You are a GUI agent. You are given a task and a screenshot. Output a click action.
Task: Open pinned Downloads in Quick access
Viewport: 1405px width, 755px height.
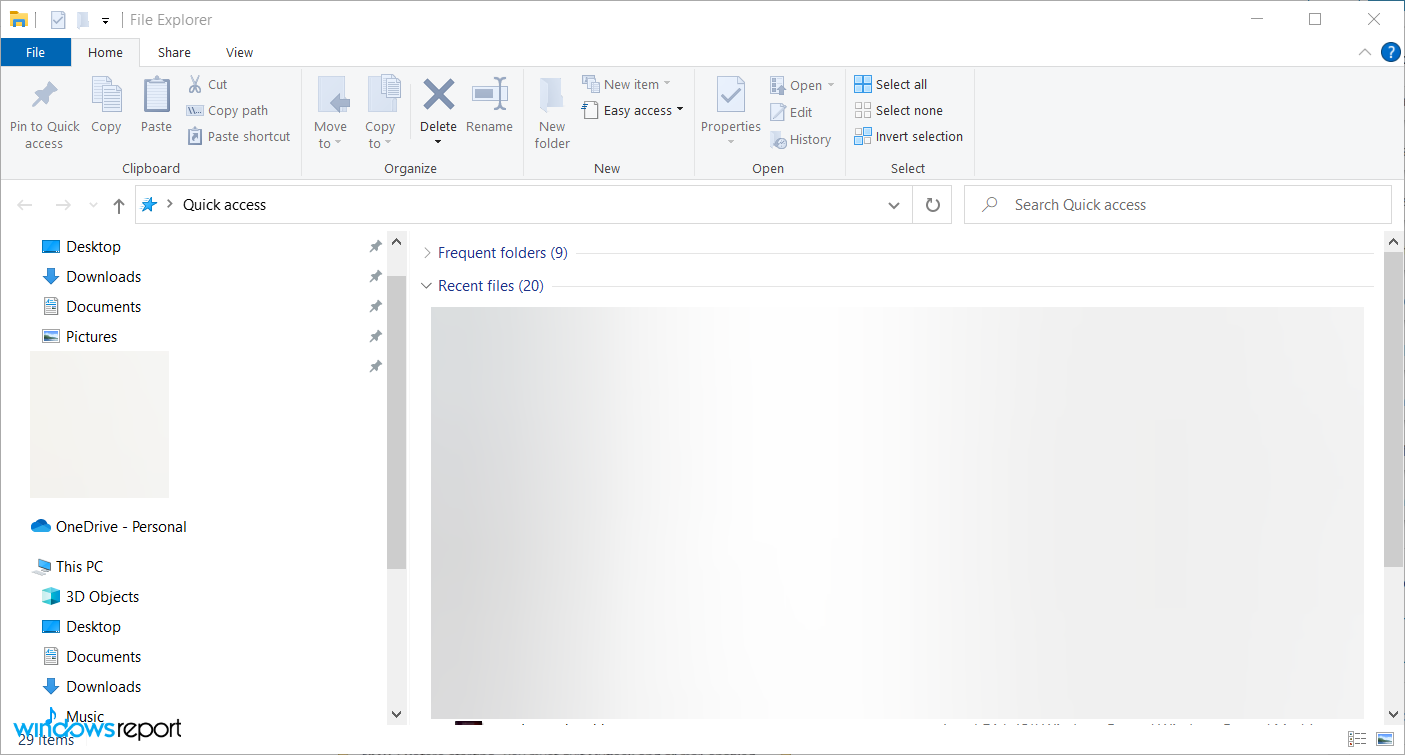pyautogui.click(x=103, y=277)
